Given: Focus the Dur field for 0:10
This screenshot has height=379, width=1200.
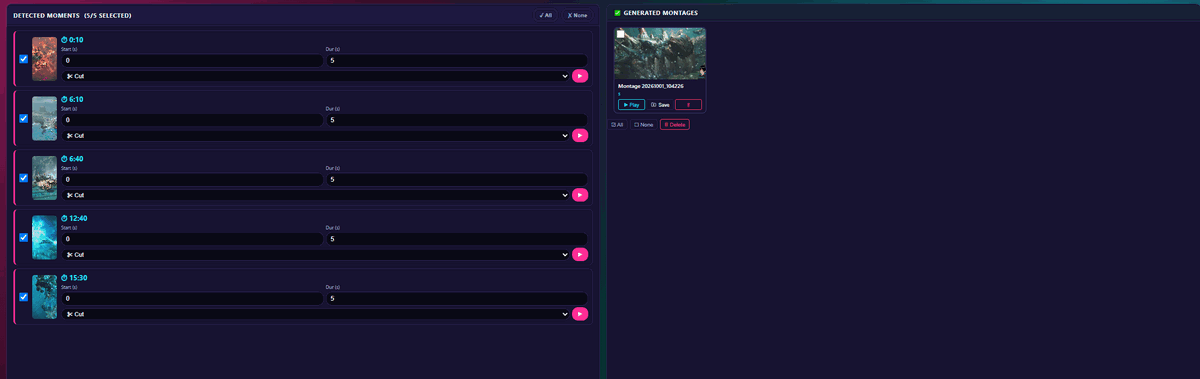Looking at the screenshot, I should pos(457,61).
